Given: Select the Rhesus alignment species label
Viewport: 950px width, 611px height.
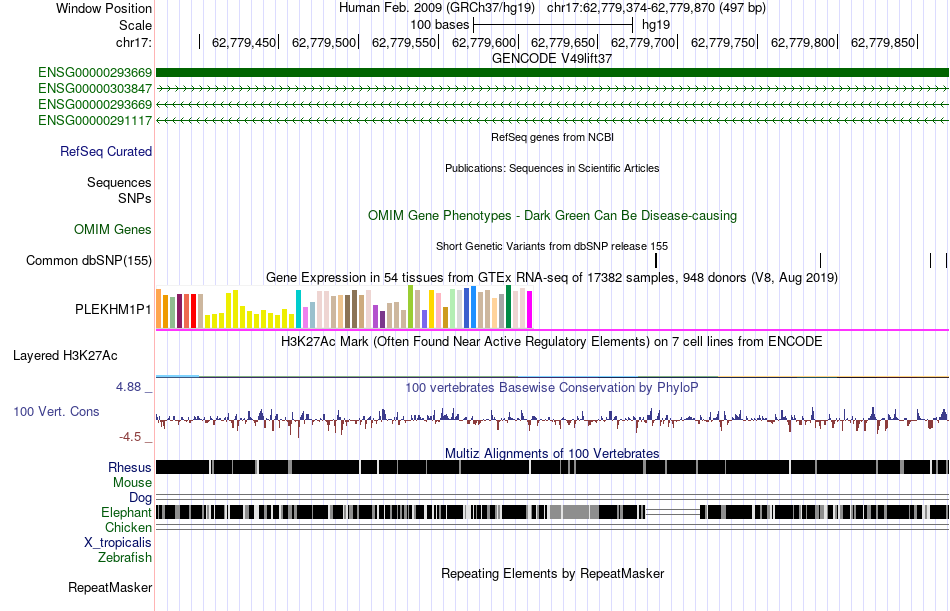Looking at the screenshot, I should [130, 467].
